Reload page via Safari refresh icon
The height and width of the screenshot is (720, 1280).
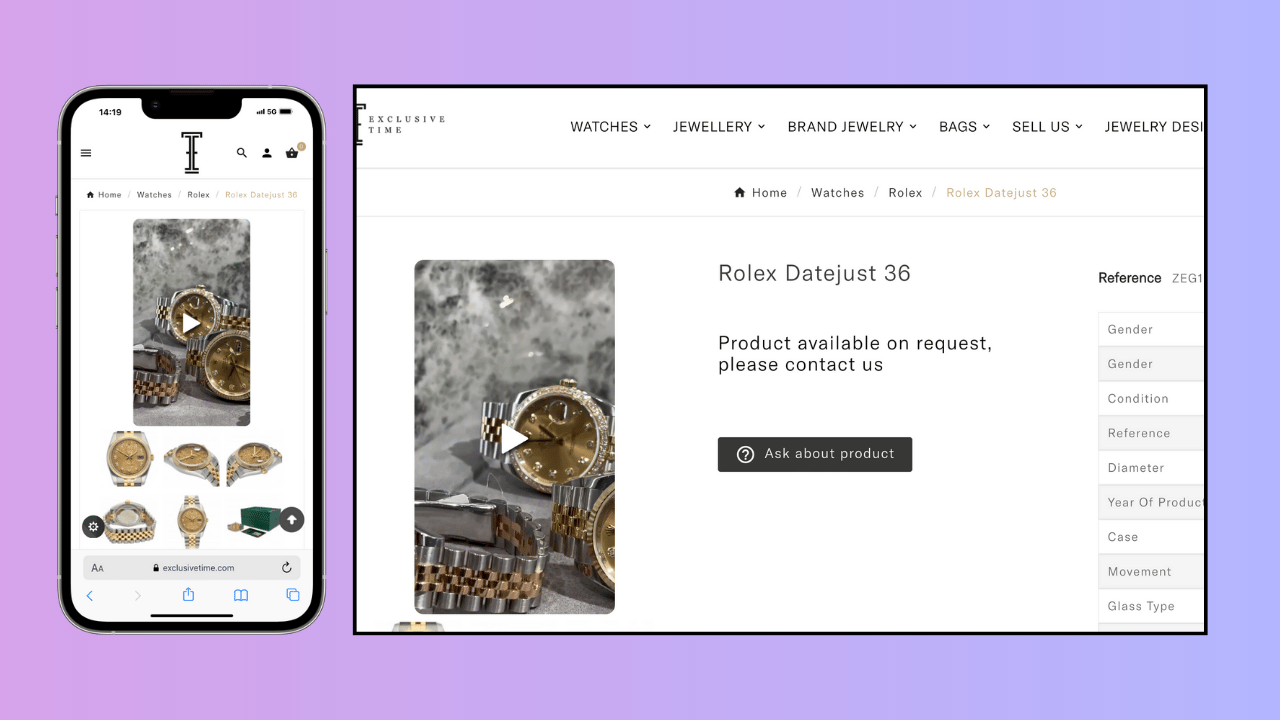287,568
